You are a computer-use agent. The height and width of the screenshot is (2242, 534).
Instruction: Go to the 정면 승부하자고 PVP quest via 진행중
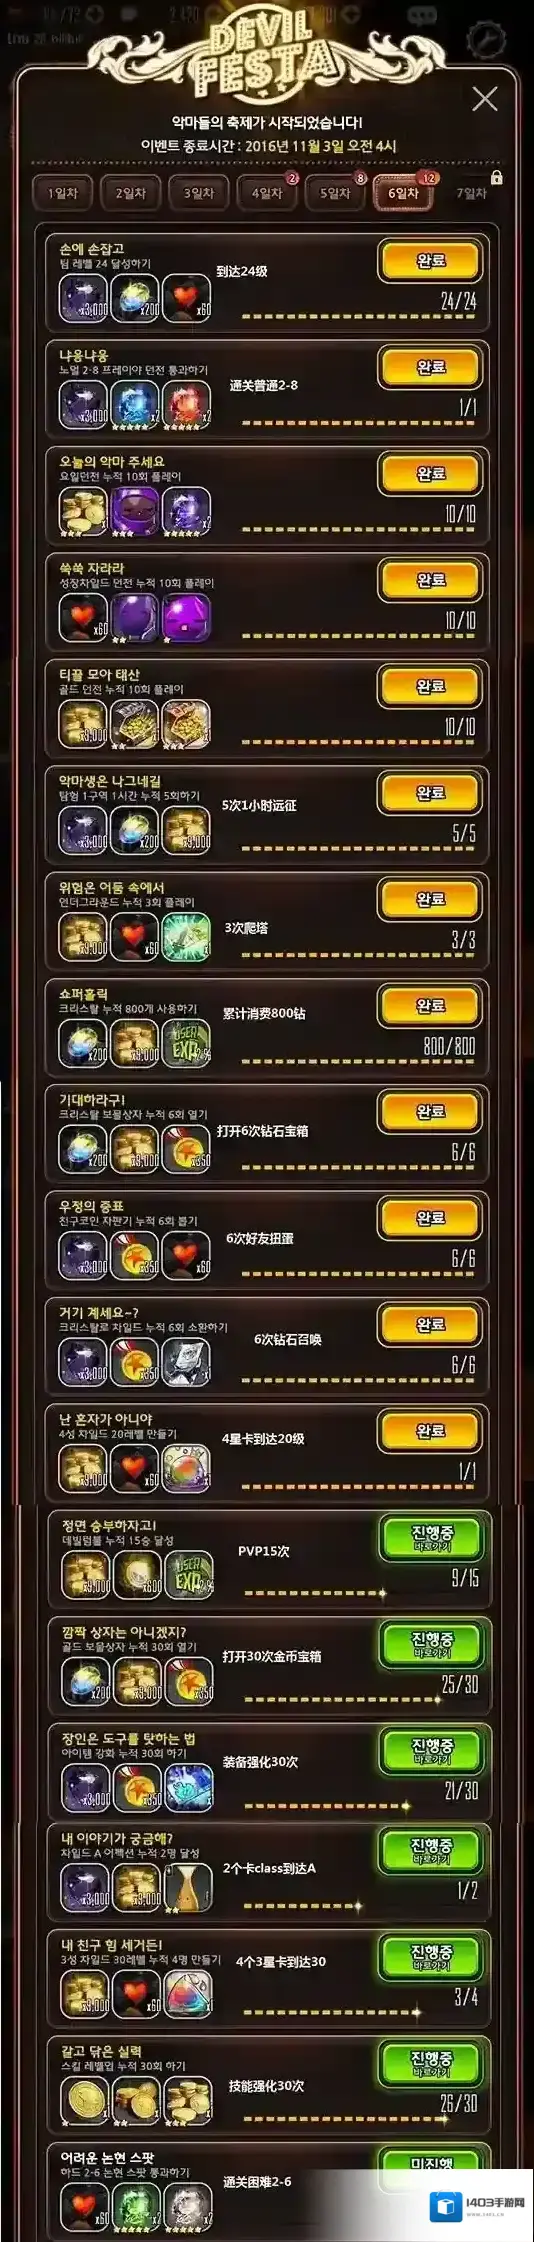(432, 1539)
